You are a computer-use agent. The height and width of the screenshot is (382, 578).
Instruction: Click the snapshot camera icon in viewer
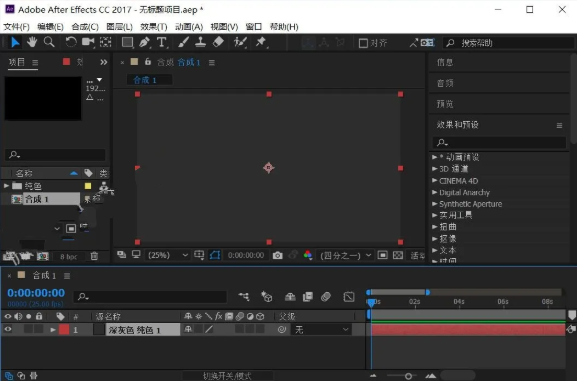coord(278,255)
